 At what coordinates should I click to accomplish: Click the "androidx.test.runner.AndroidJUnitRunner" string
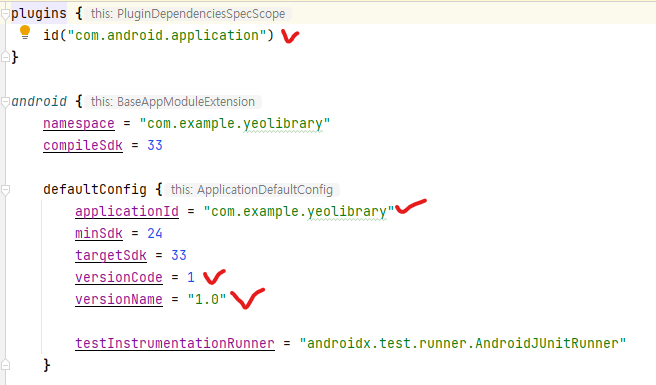pos(463,344)
